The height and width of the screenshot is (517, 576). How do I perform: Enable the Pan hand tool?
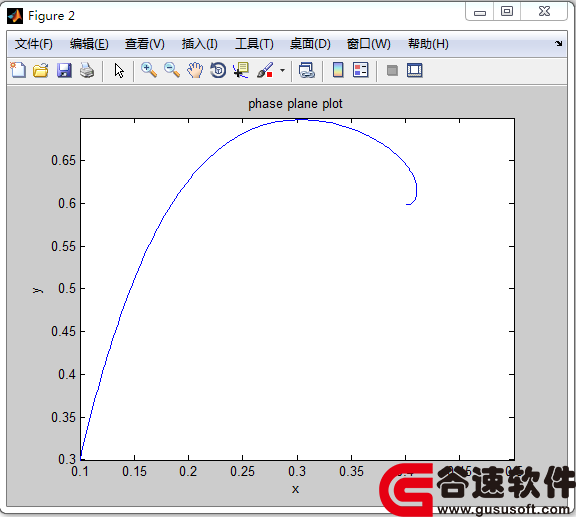pos(195,70)
